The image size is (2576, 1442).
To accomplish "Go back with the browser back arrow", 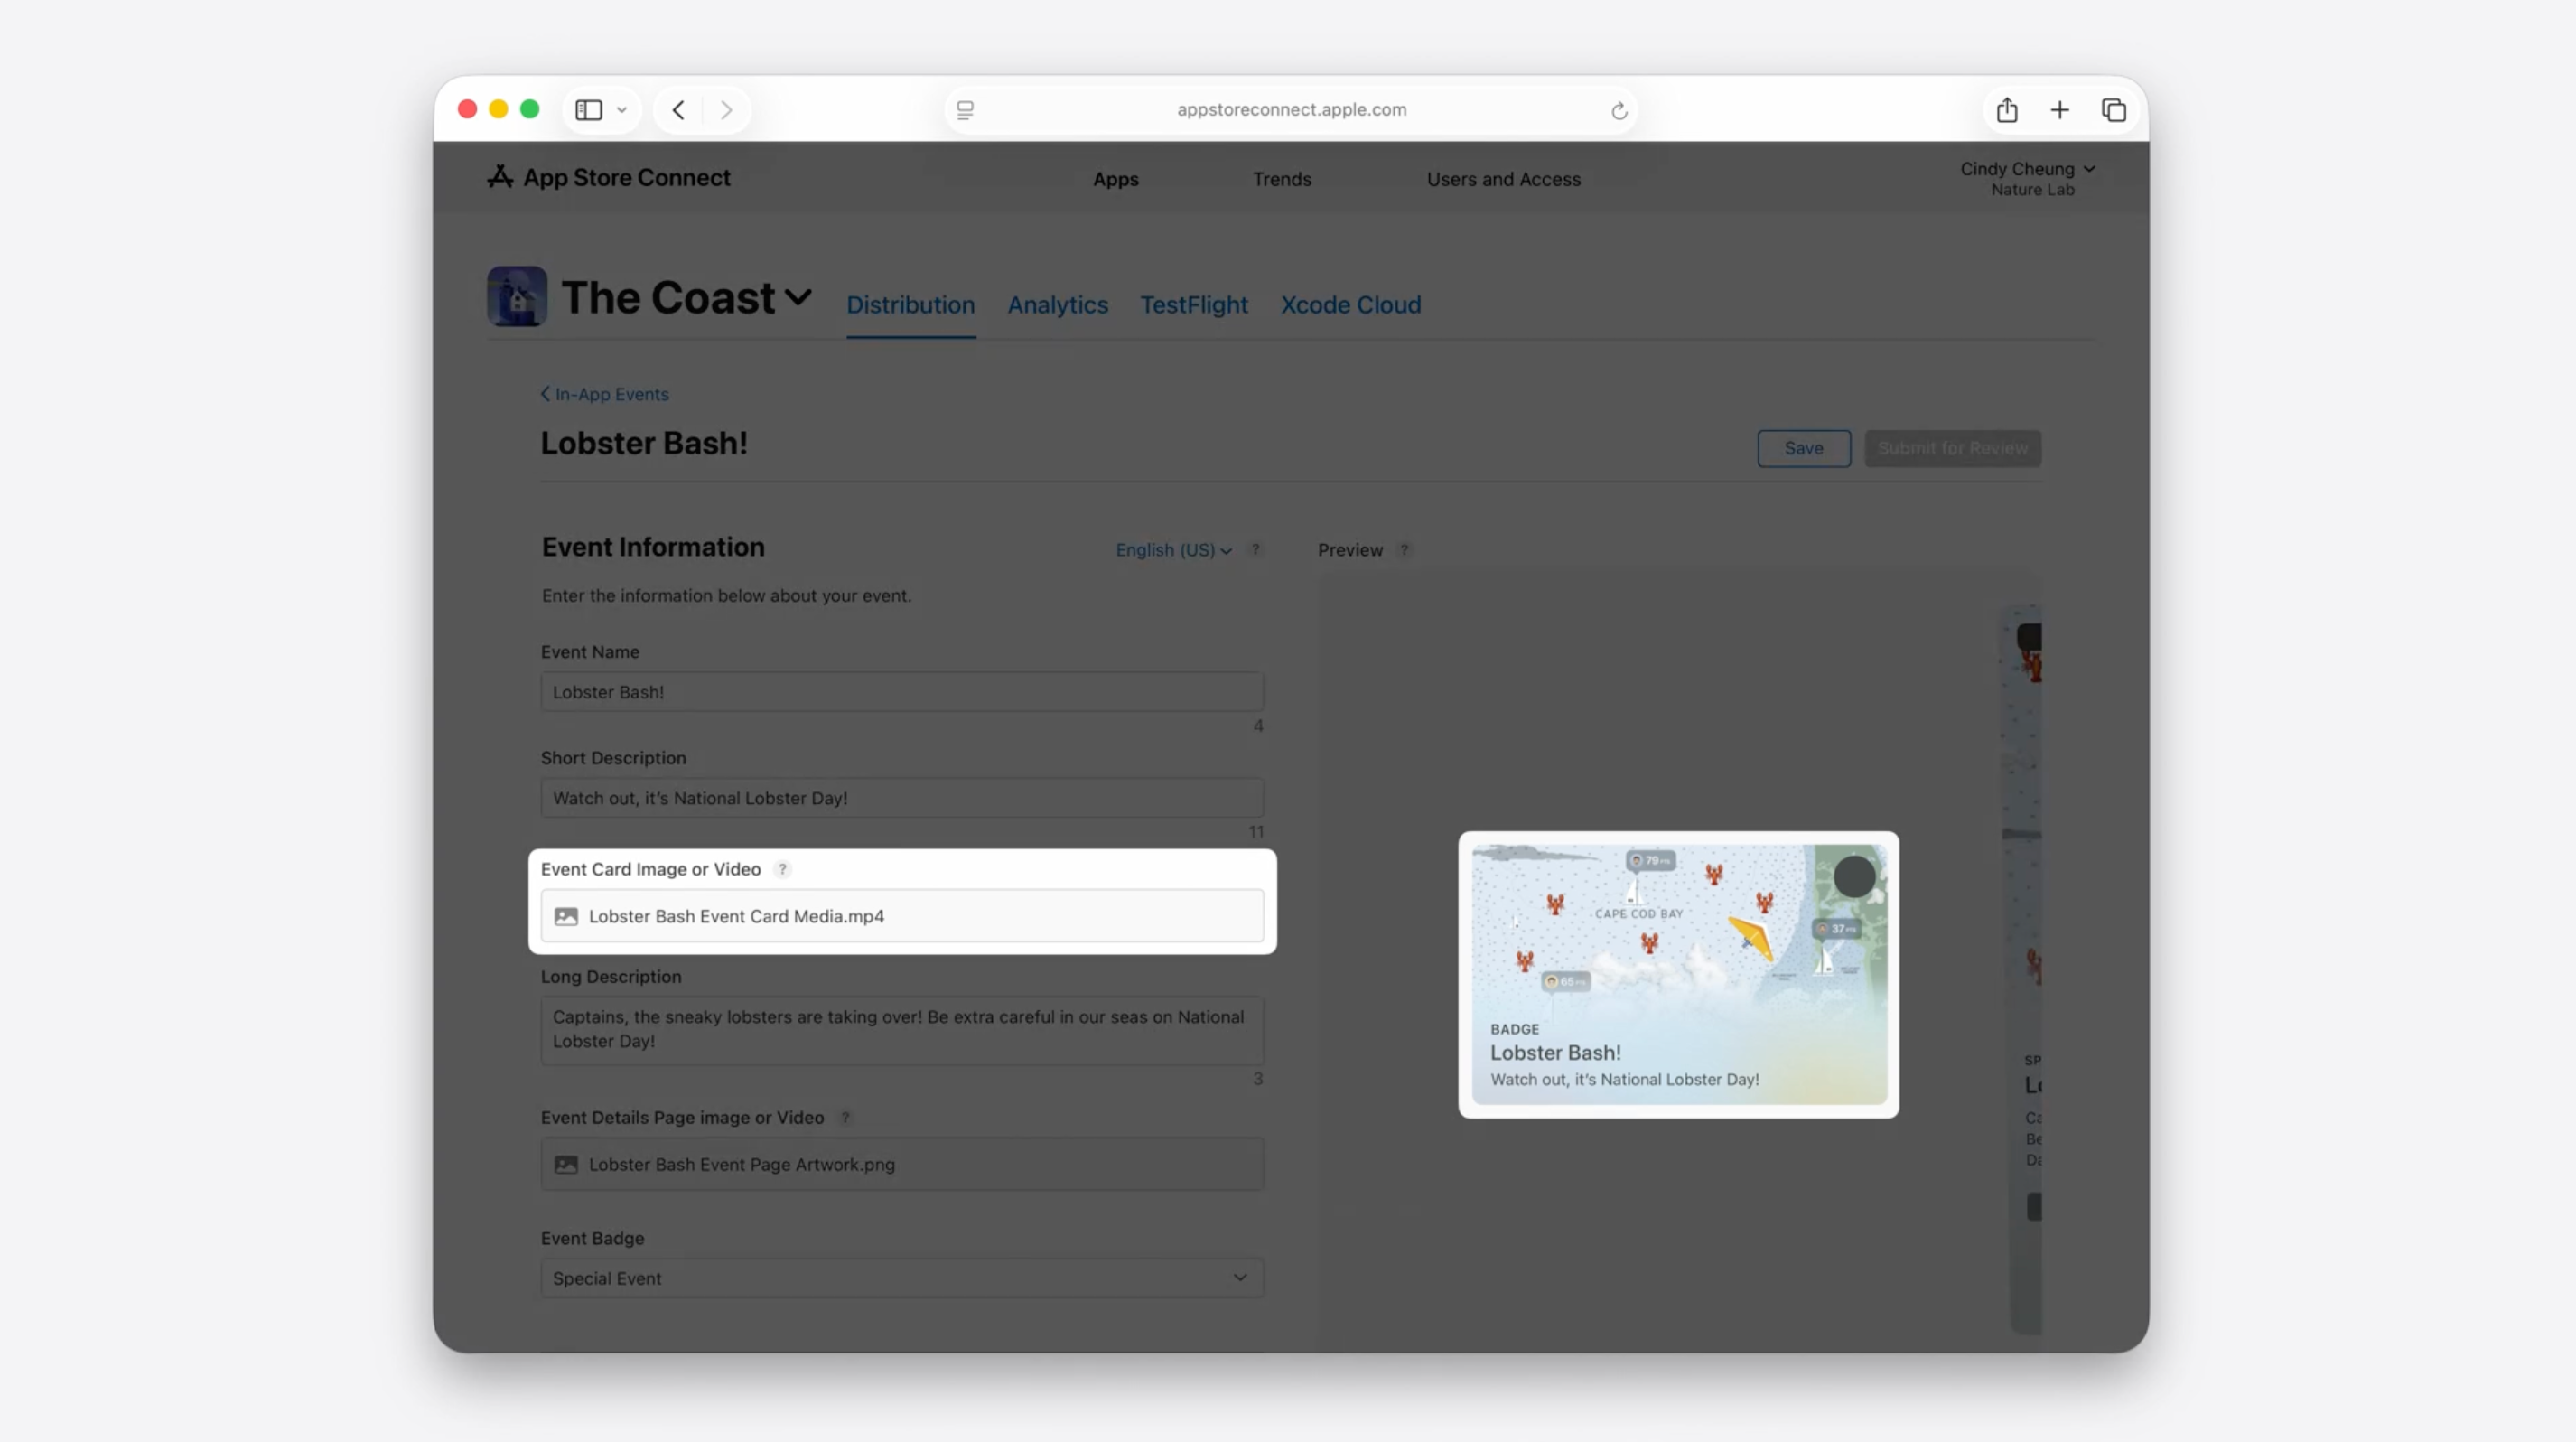I will pyautogui.click(x=679, y=110).
